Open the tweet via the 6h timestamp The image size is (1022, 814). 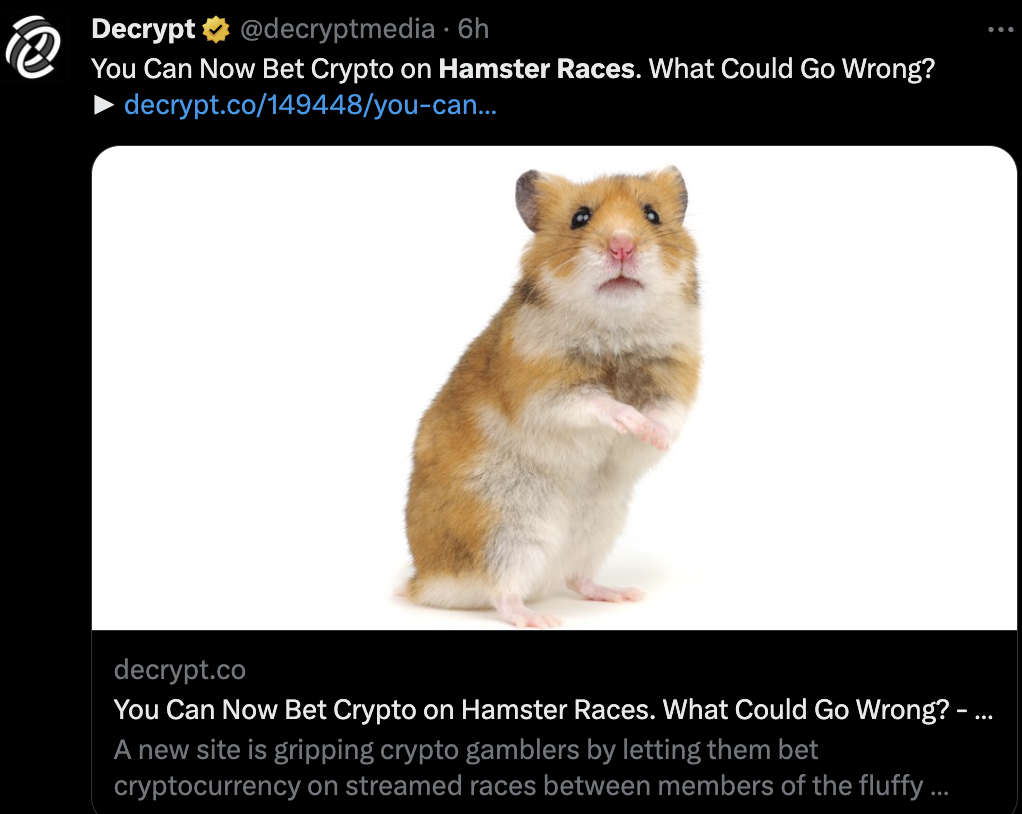click(473, 29)
